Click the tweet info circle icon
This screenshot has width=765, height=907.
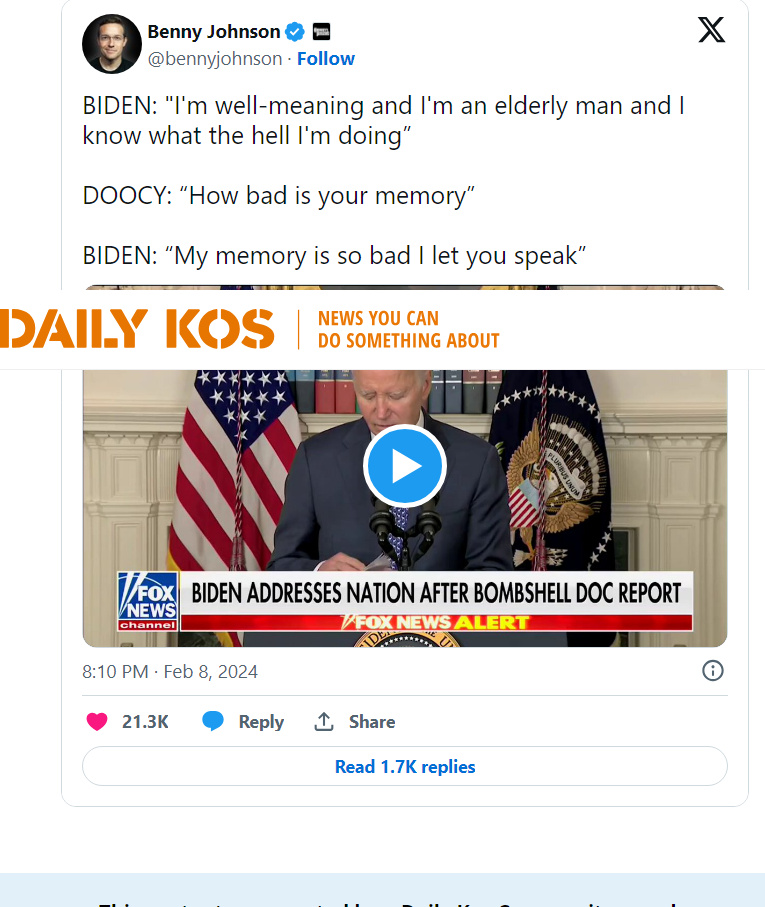(712, 670)
